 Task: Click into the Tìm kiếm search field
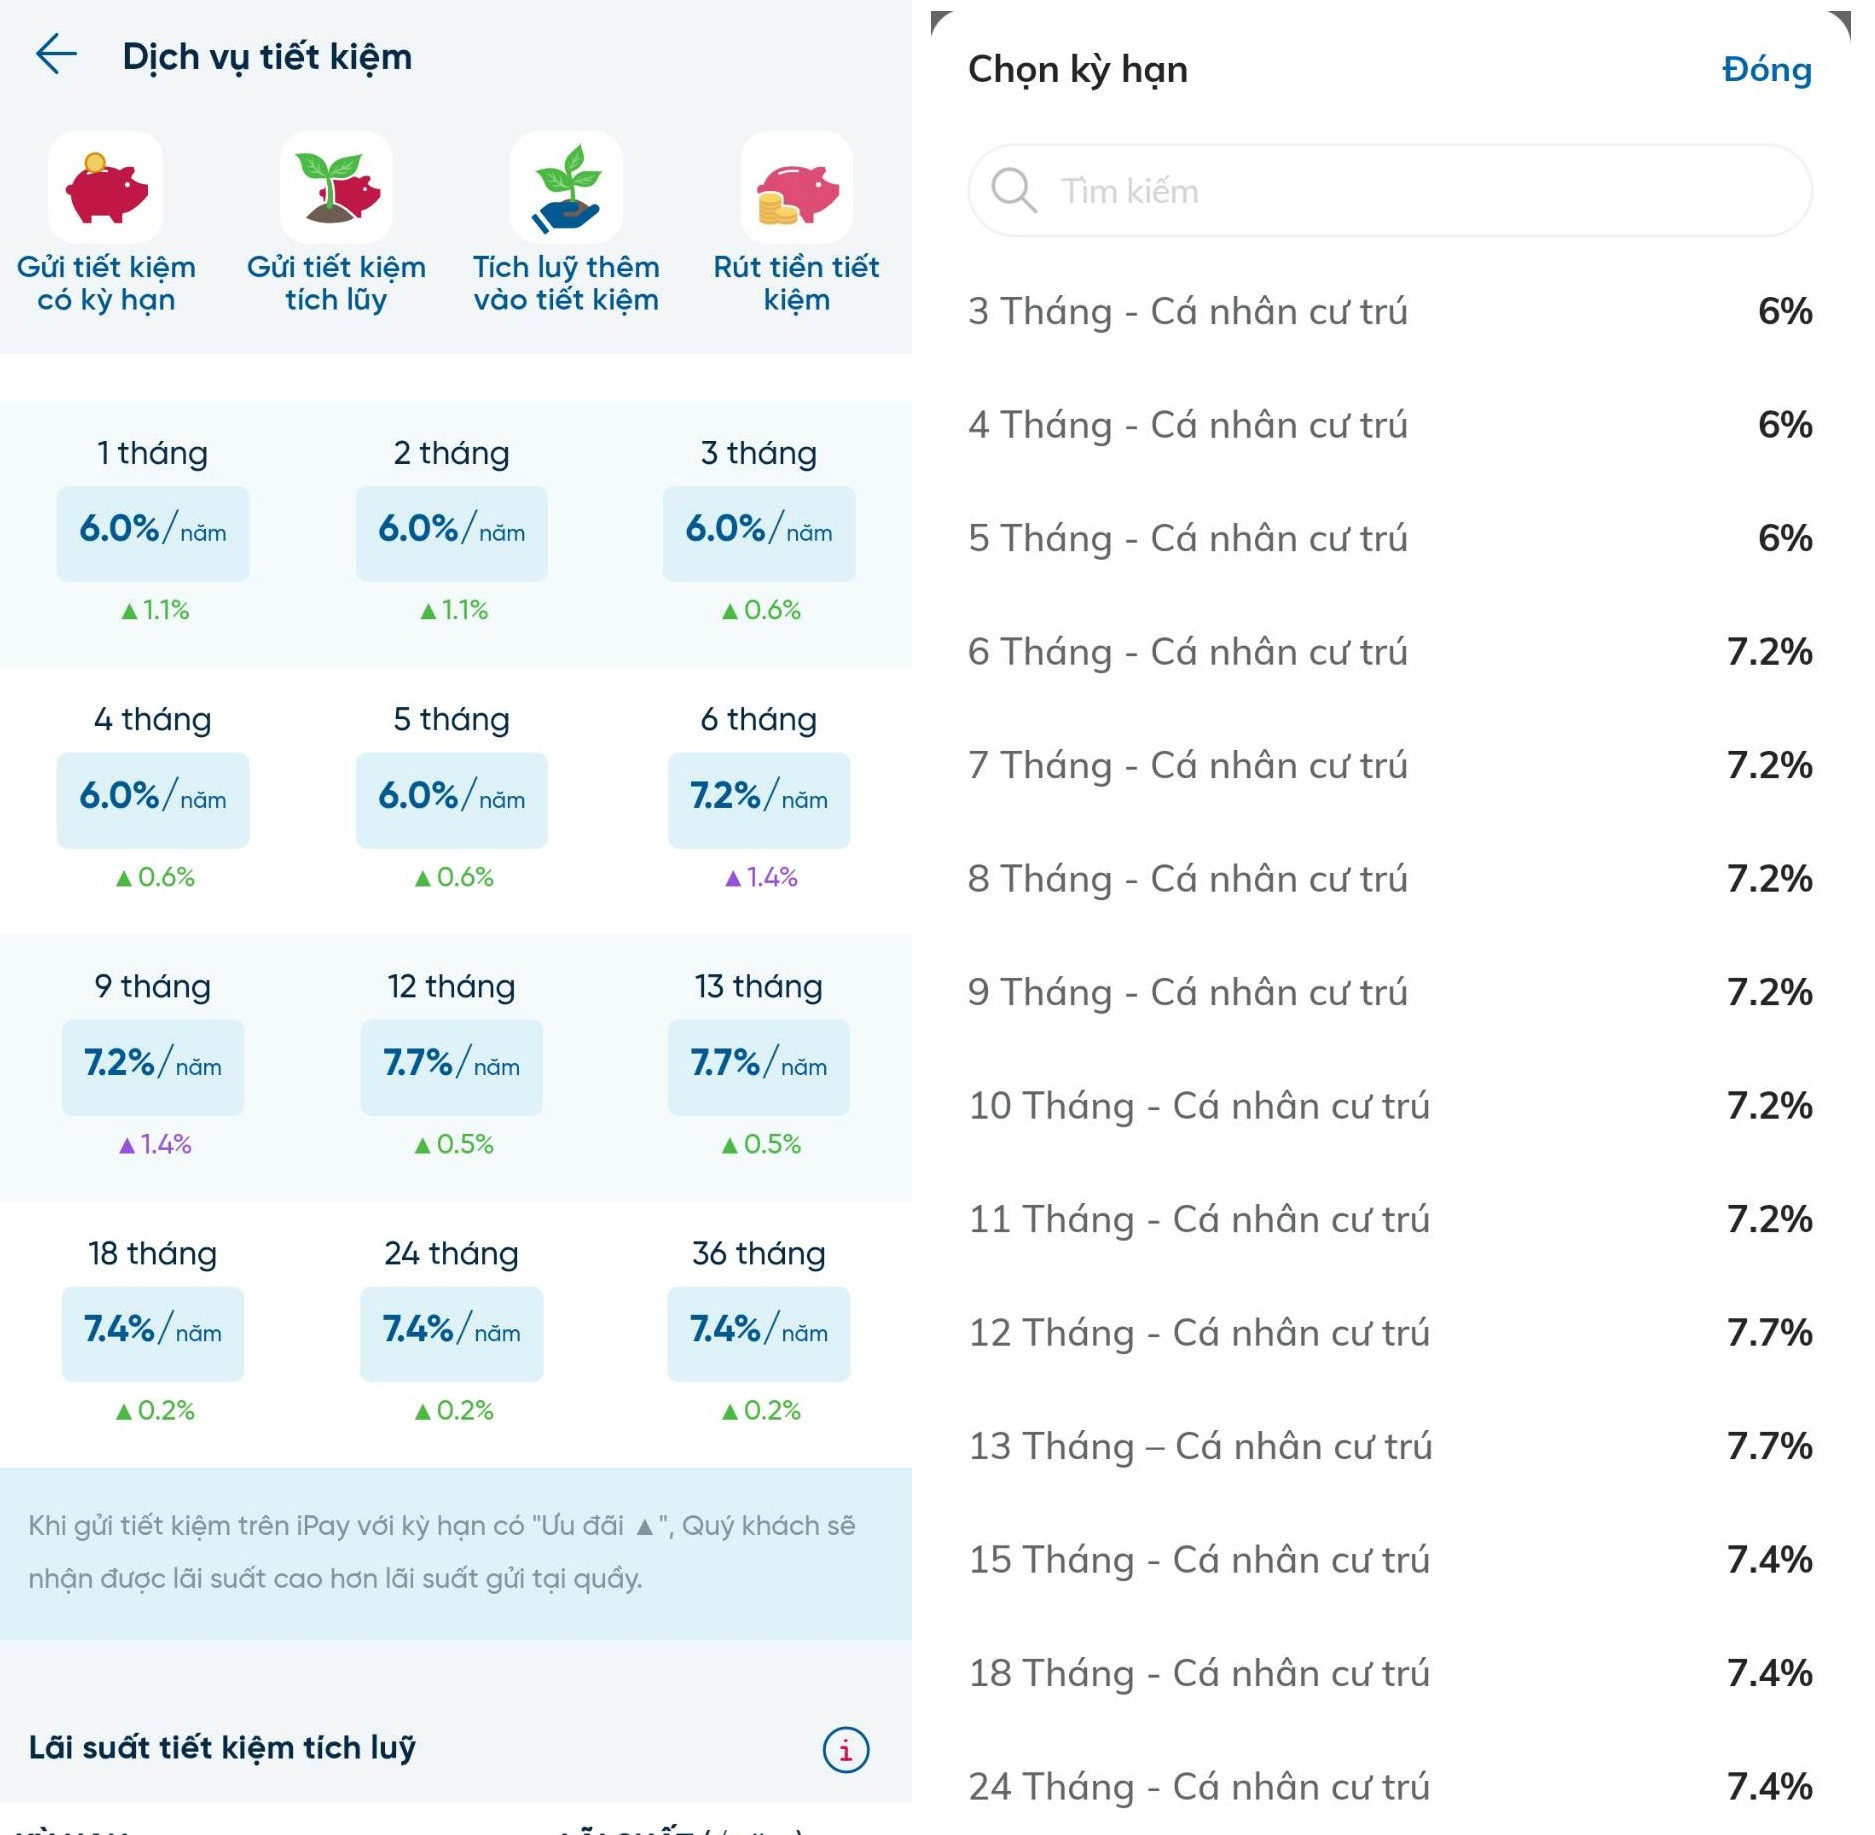(x=1400, y=190)
